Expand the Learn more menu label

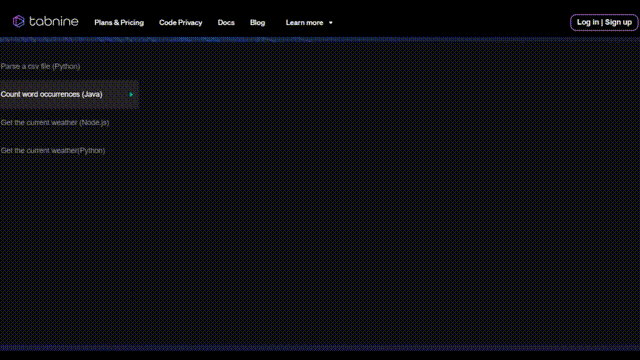[304, 23]
